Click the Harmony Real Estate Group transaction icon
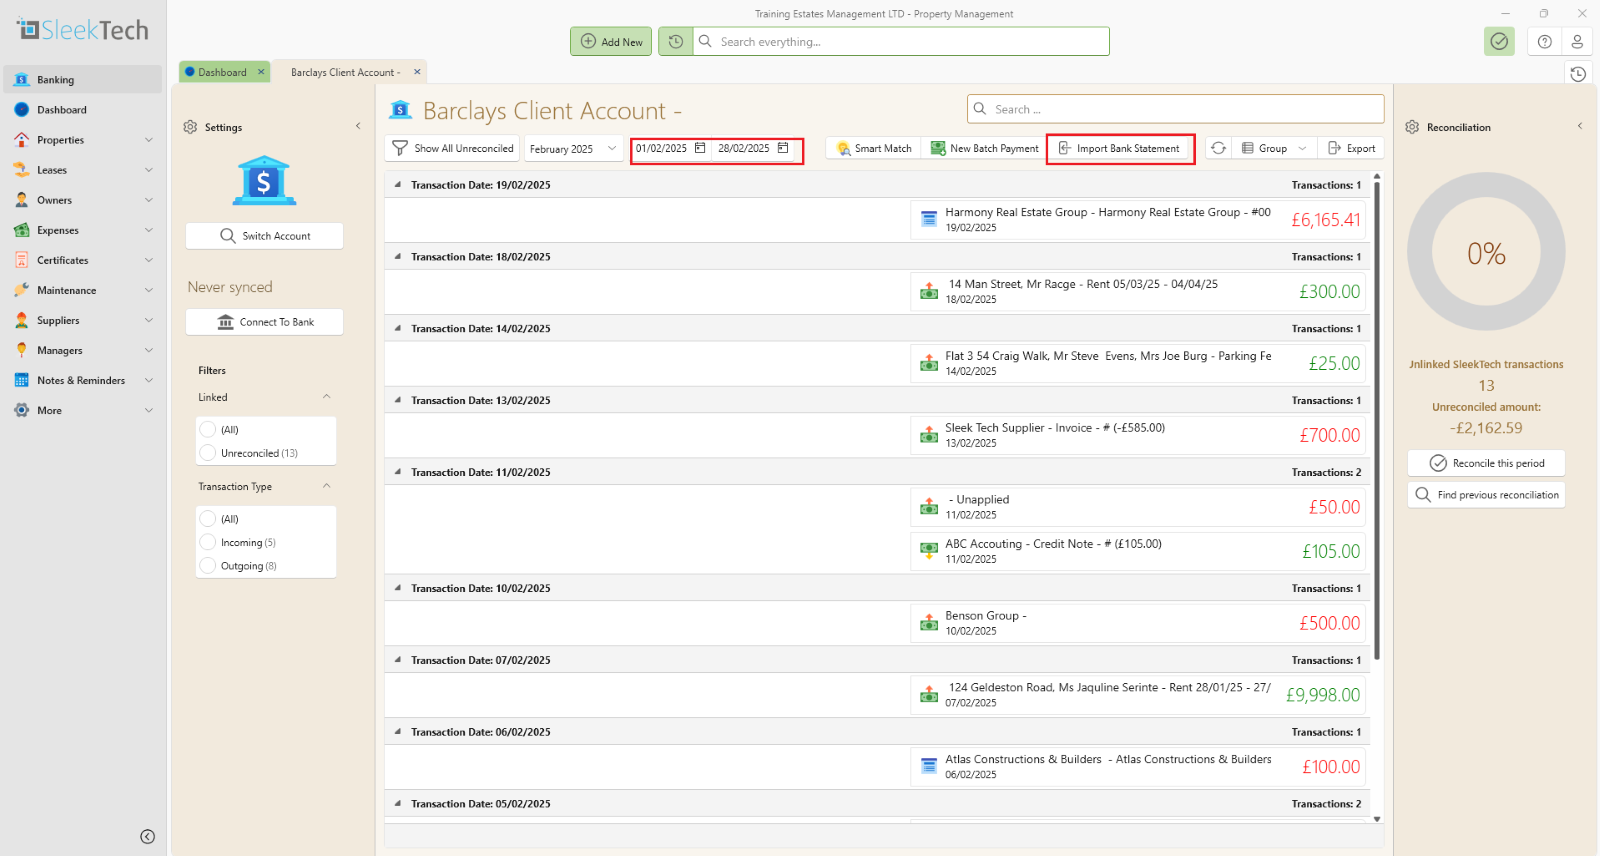Image resolution: width=1600 pixels, height=856 pixels. click(929, 219)
